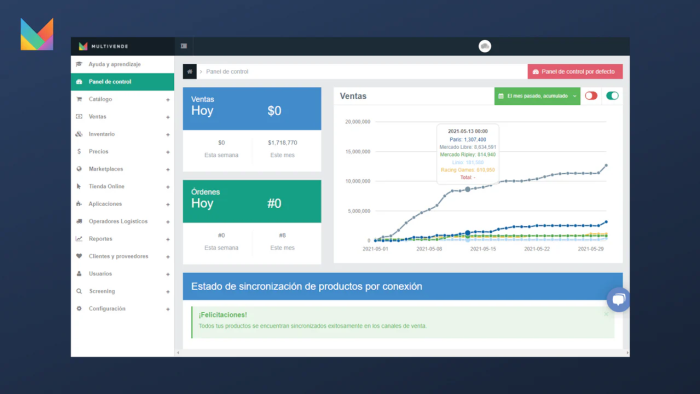Image resolution: width=700 pixels, height=394 pixels.
Task: Click the round avatar icon in header
Action: 485,46
